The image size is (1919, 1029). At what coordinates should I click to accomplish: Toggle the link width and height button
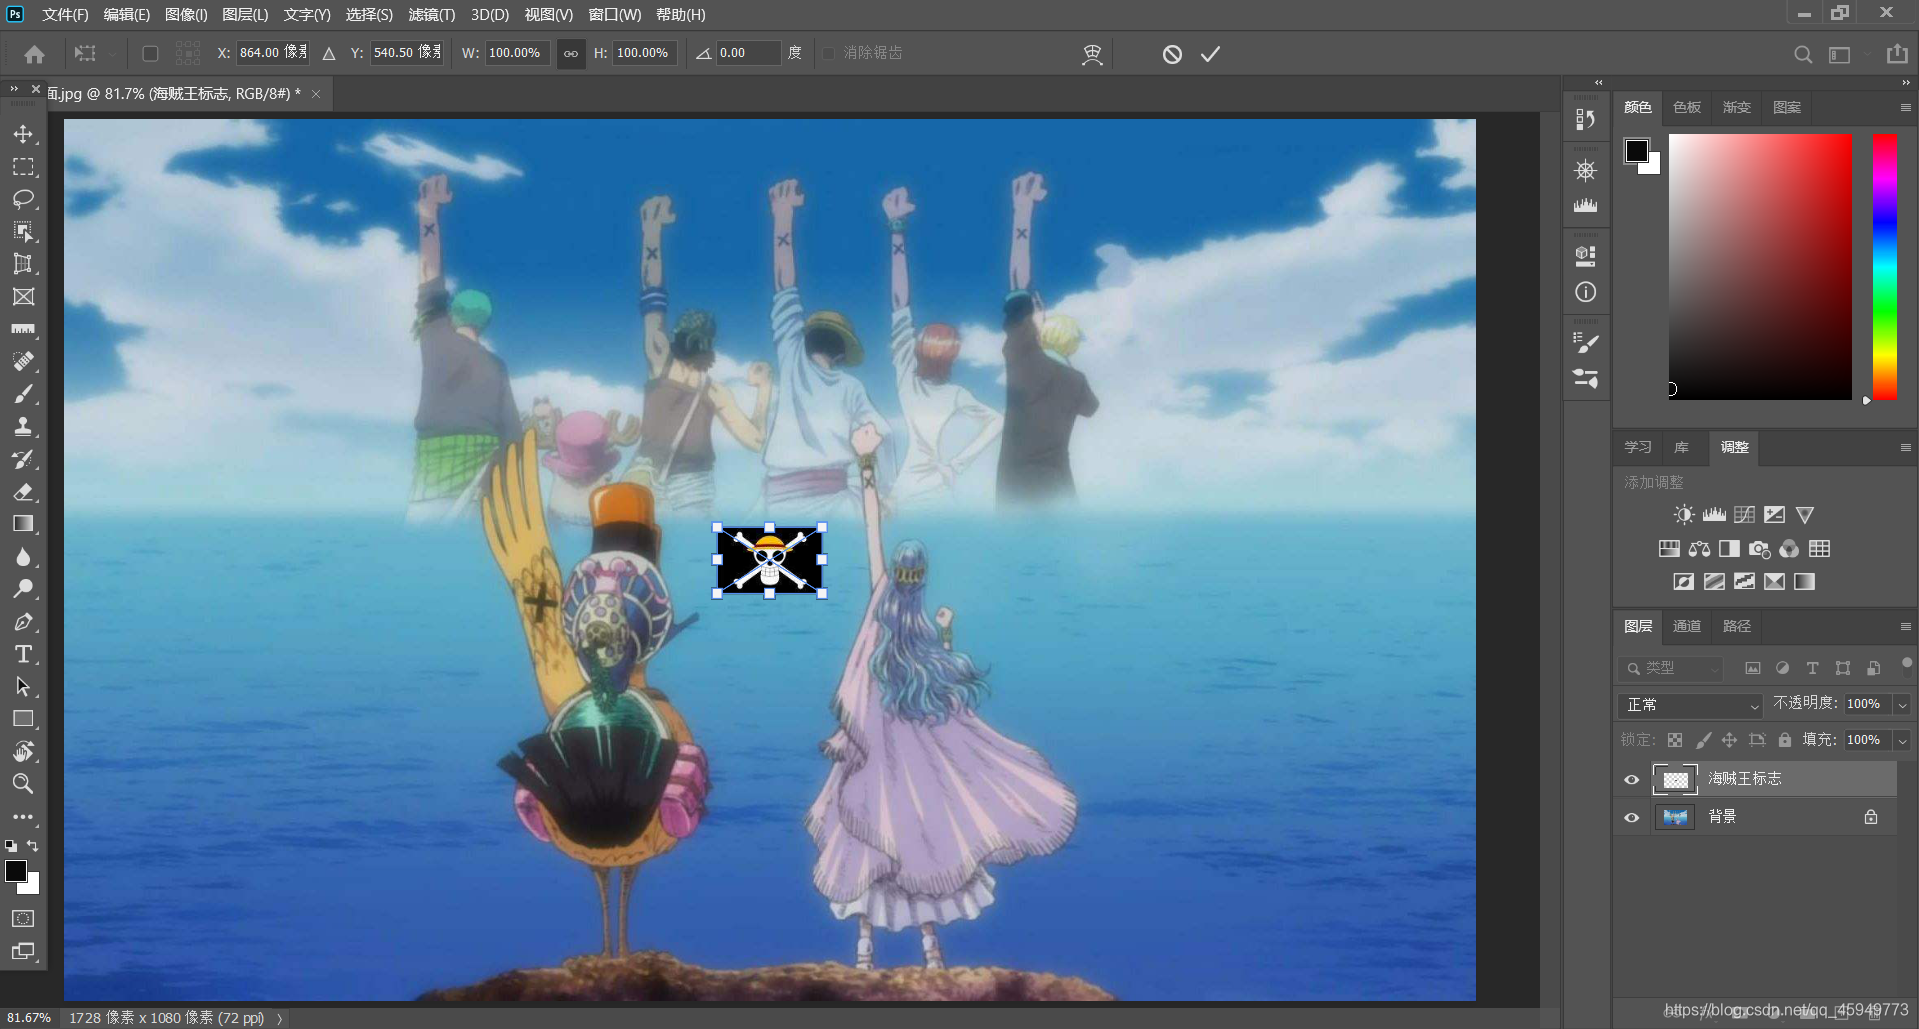pos(571,53)
